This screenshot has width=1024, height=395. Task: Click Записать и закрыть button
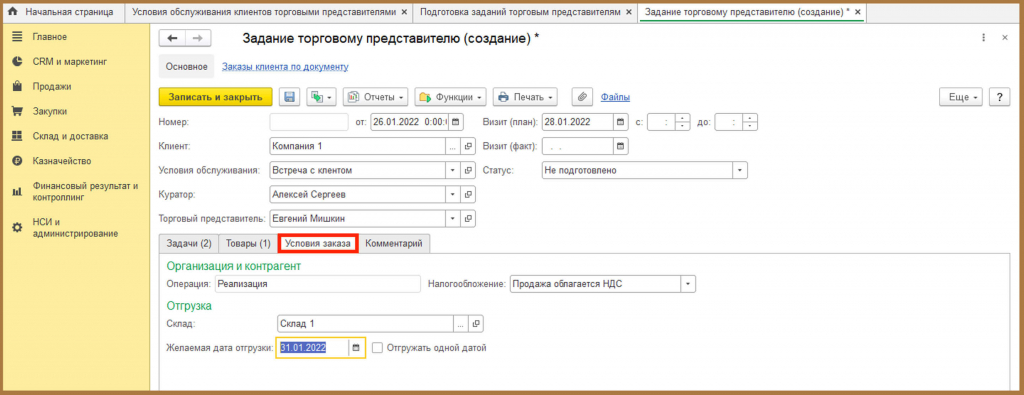point(216,97)
